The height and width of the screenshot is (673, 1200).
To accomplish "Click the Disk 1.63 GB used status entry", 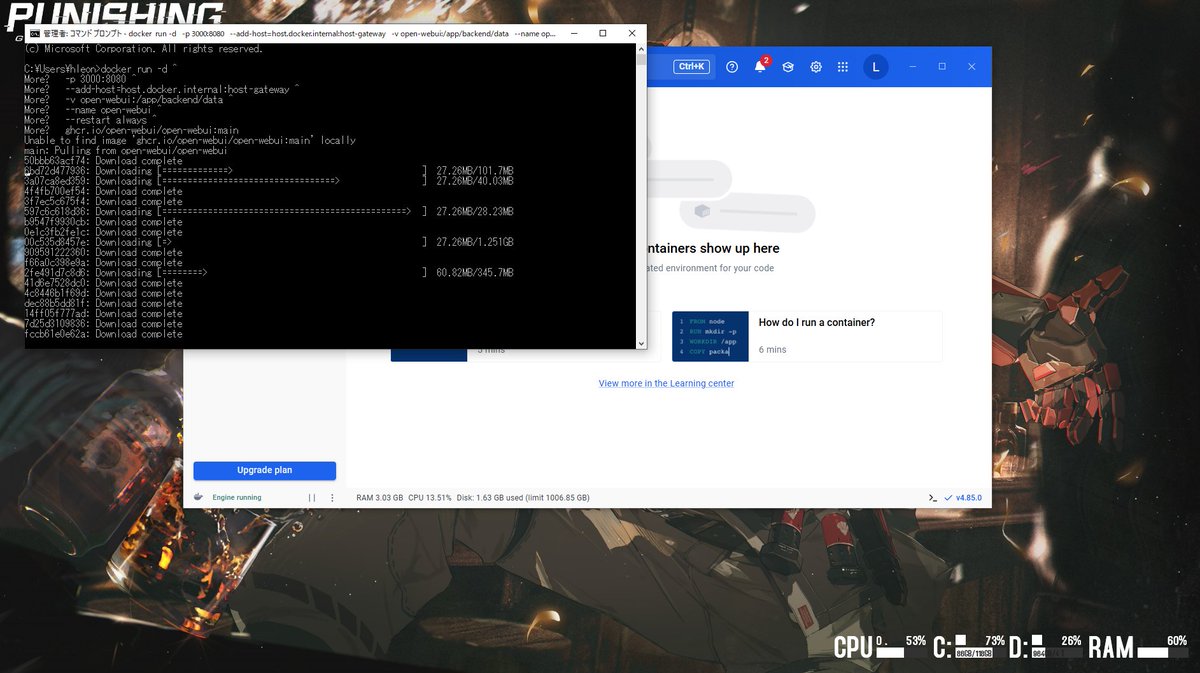I will tap(523, 498).
